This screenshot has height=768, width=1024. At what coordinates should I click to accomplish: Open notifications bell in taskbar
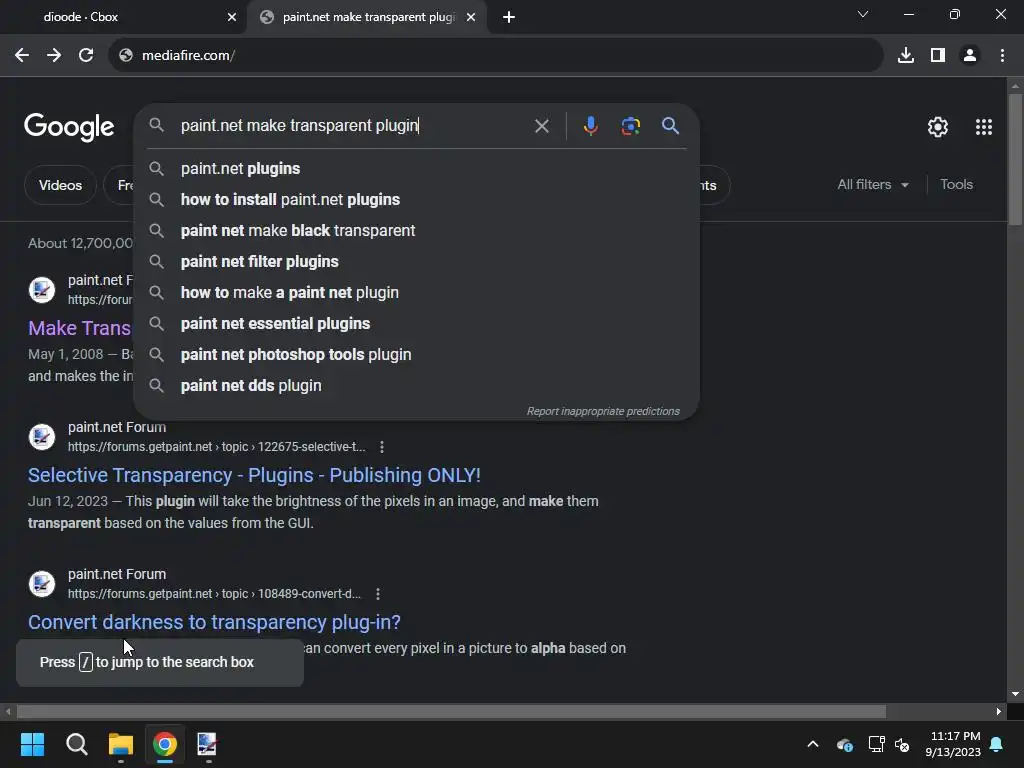tap(997, 744)
